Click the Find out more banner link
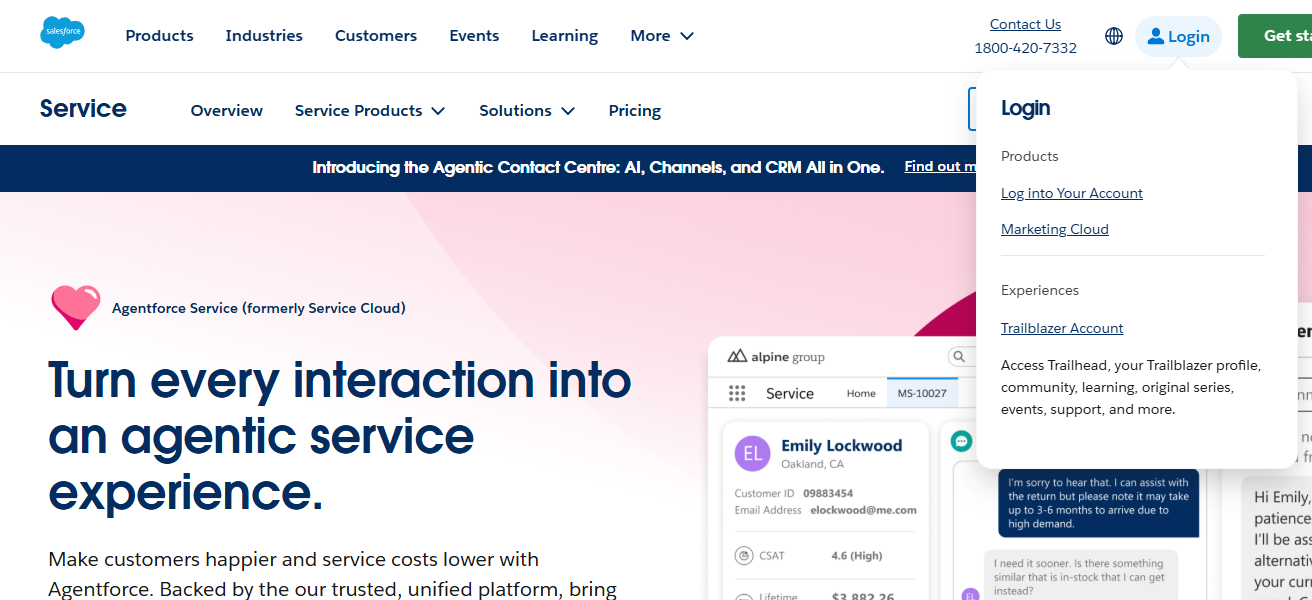 940,167
